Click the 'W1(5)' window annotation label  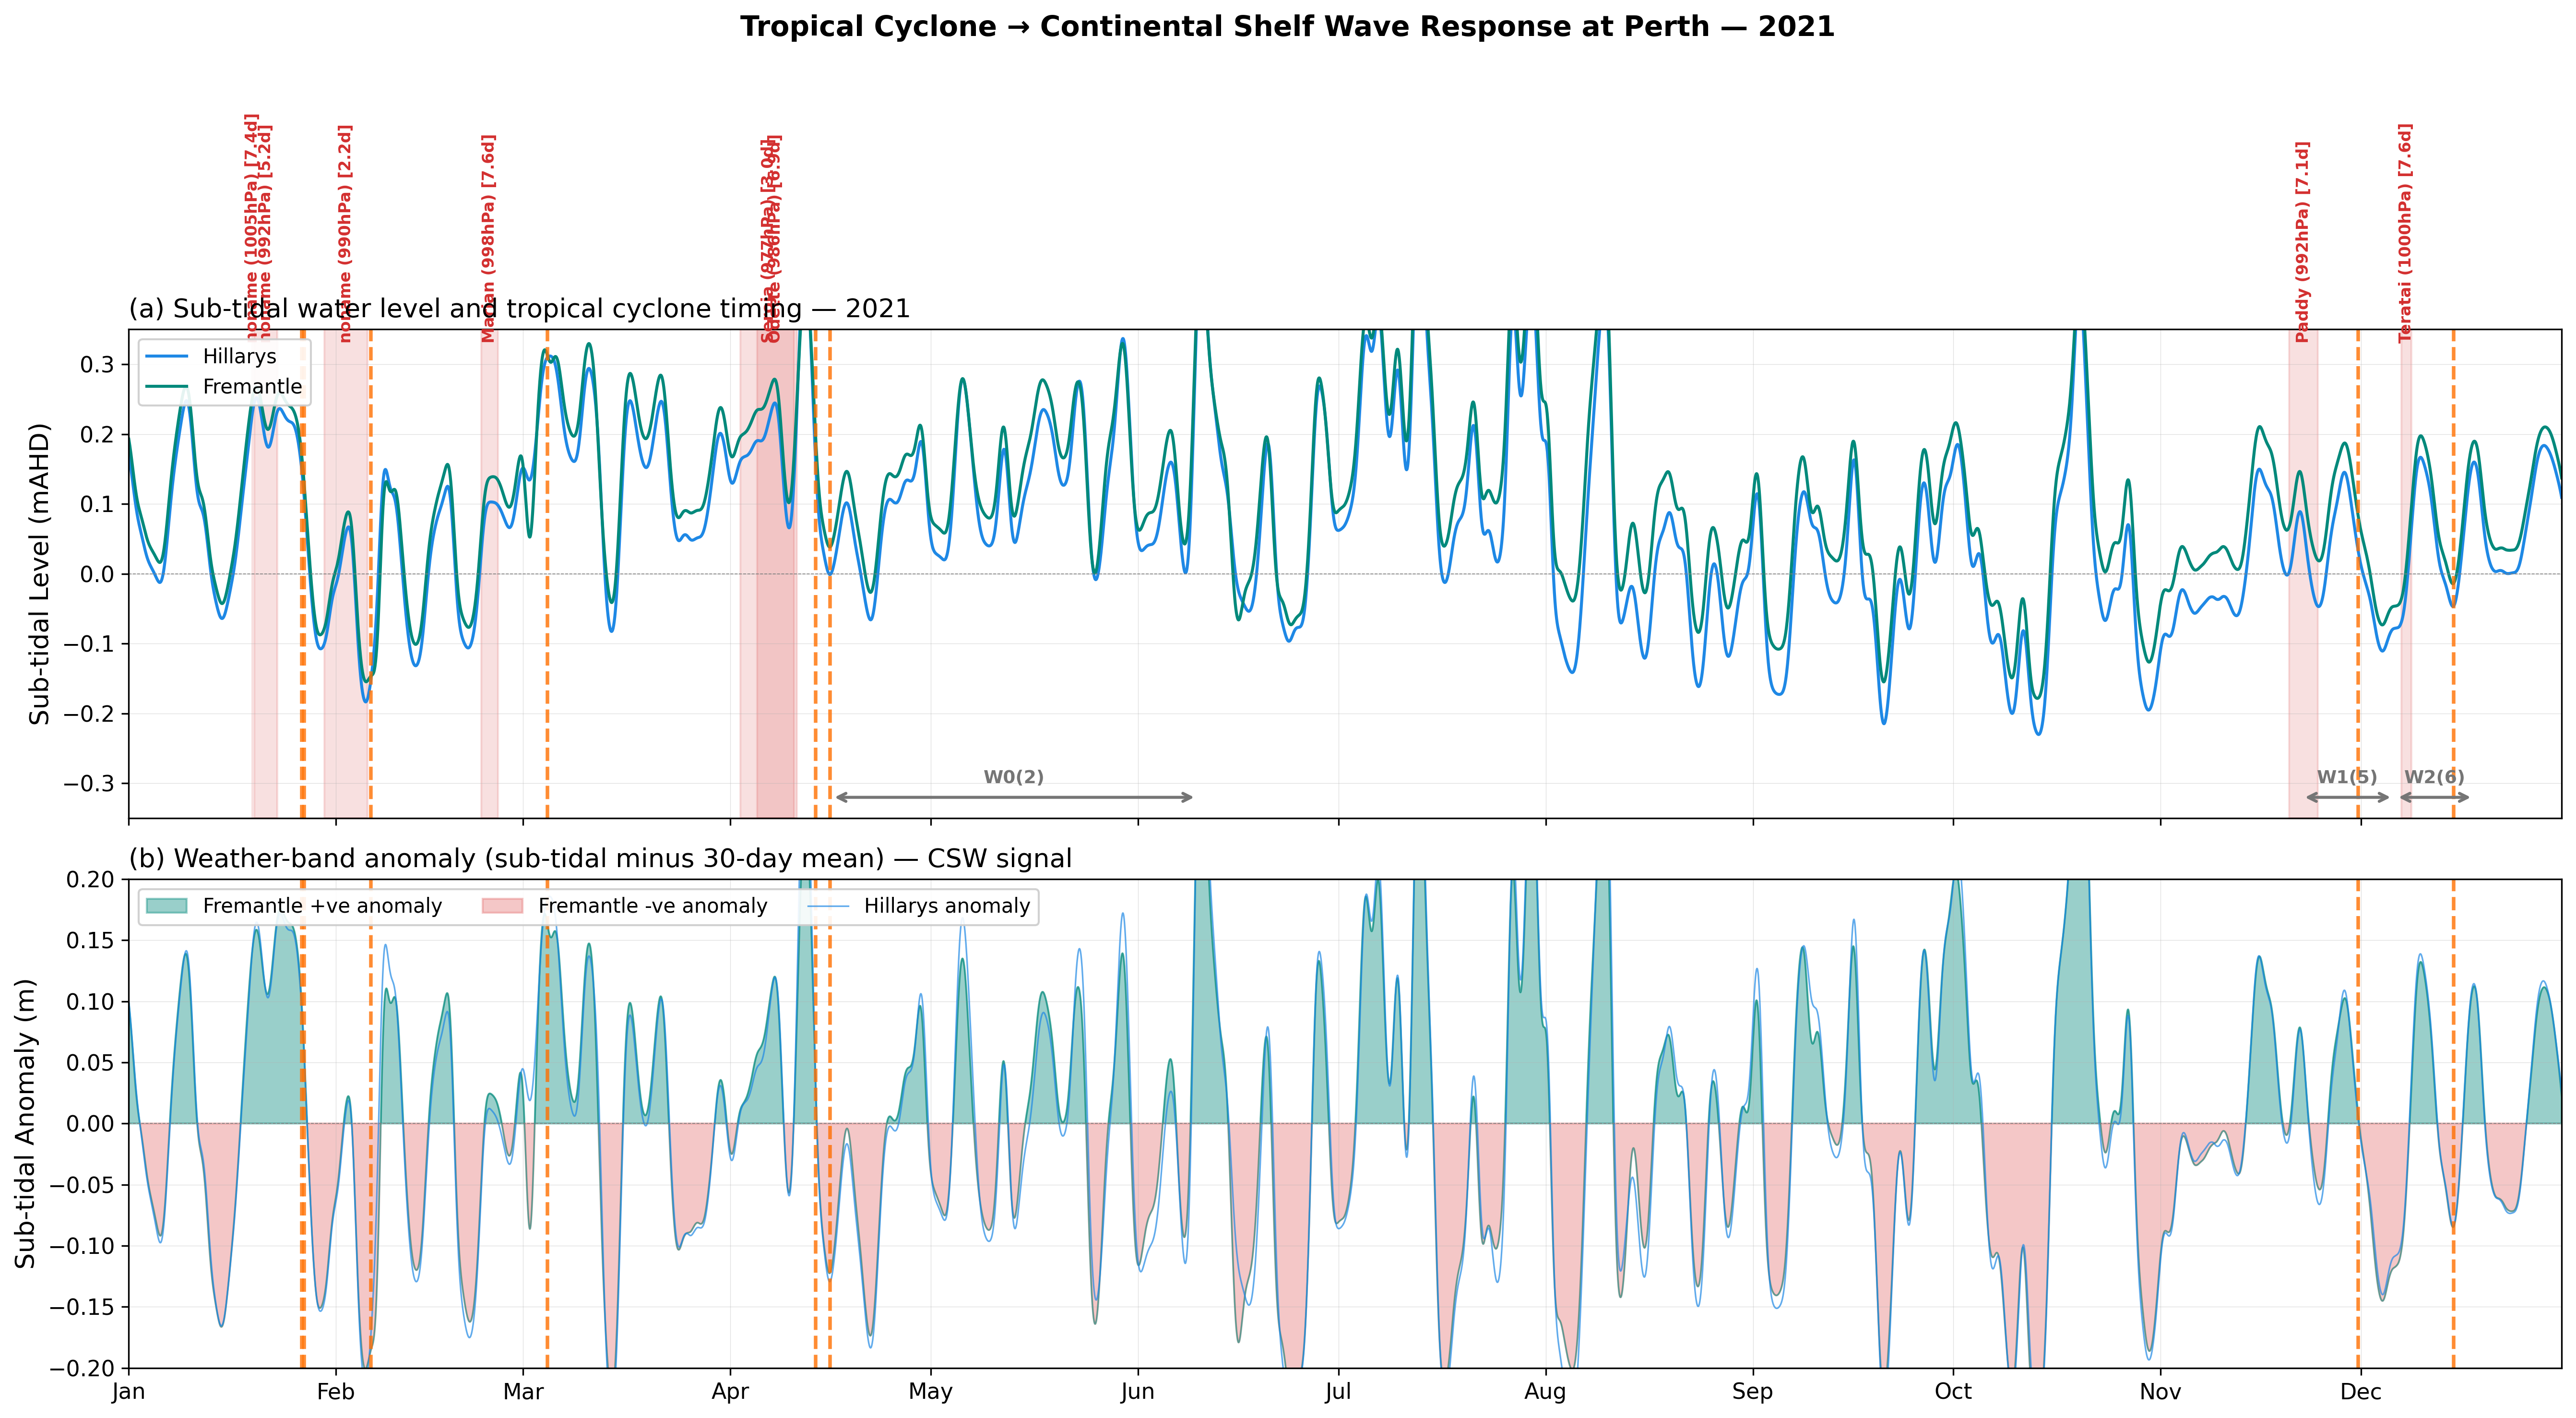click(x=2347, y=777)
